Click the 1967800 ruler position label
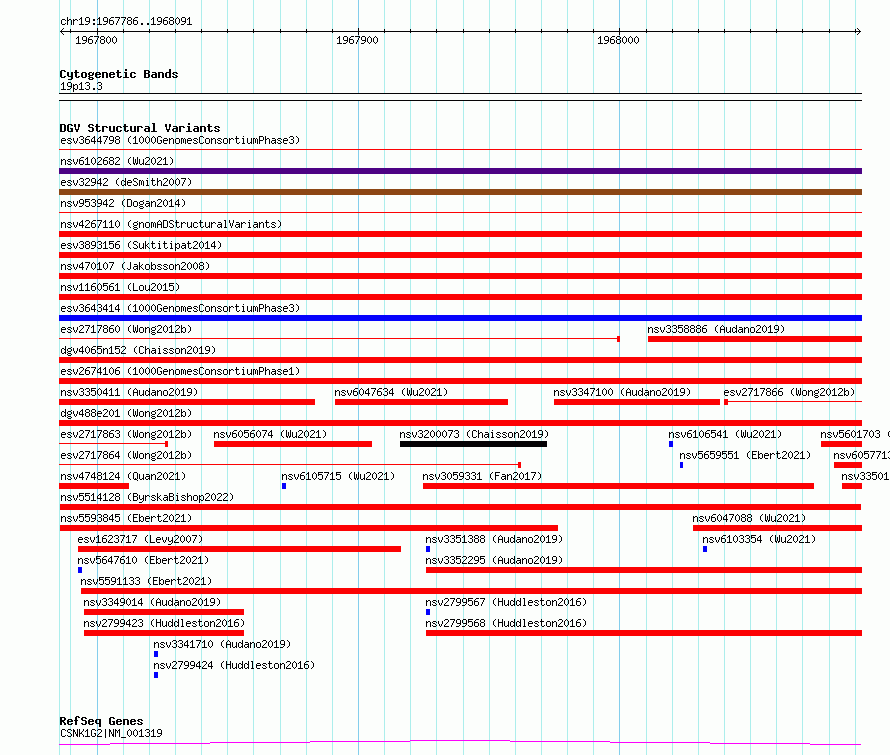This screenshot has height=755, width=890. coord(96,40)
